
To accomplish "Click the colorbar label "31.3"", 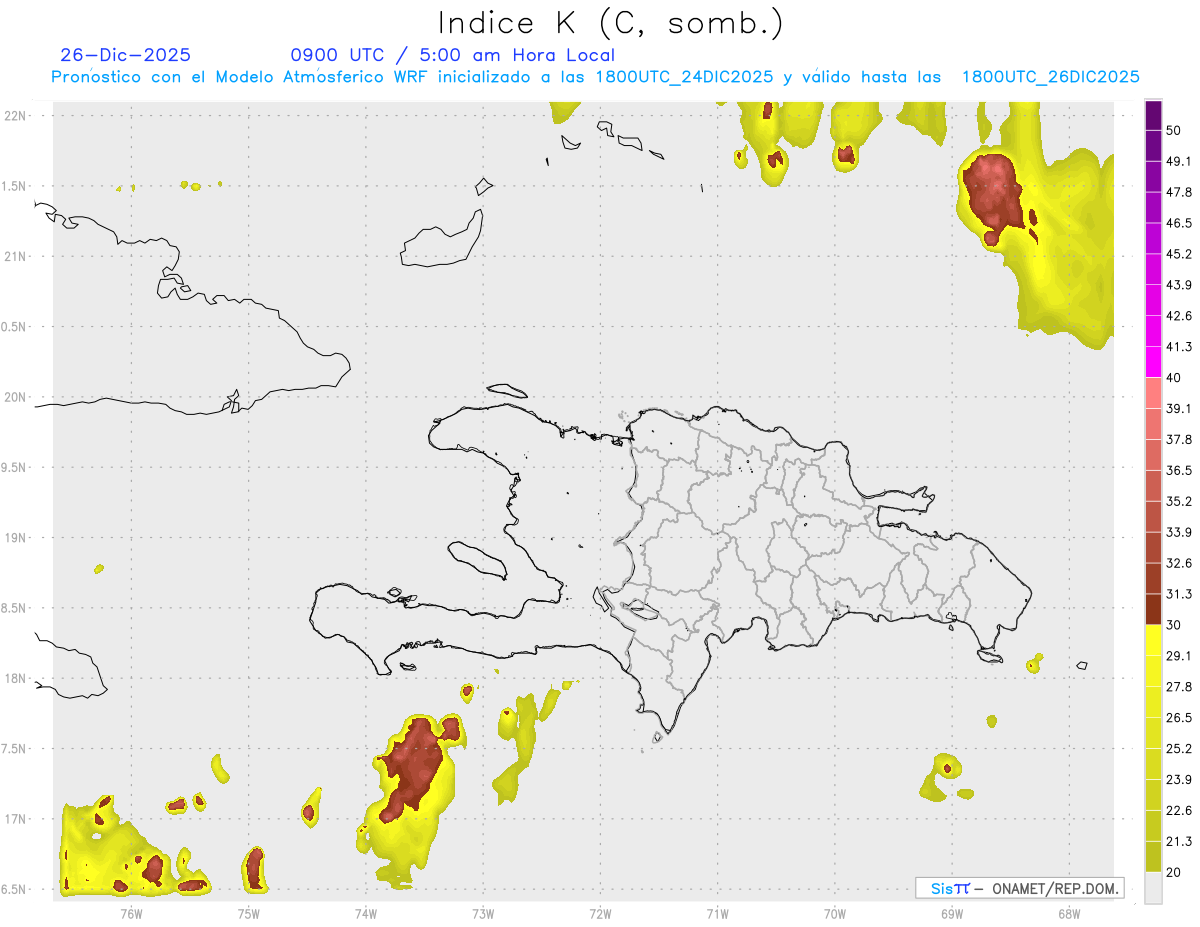I will [1179, 594].
